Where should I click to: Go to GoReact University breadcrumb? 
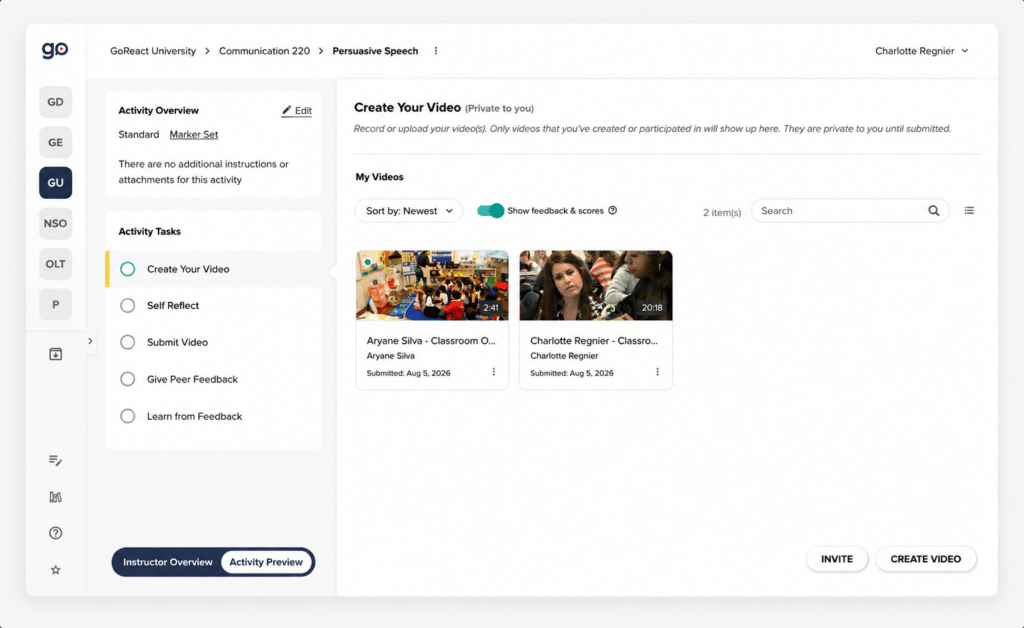click(x=153, y=51)
